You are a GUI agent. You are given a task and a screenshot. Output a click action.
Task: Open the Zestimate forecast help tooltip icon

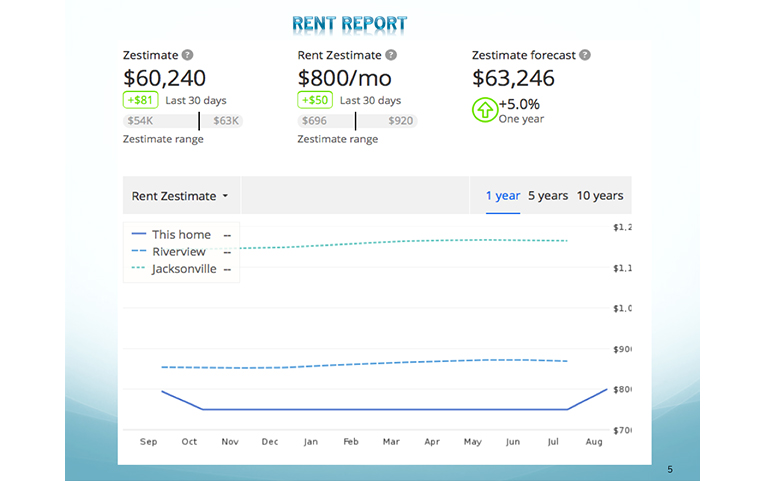click(x=585, y=56)
